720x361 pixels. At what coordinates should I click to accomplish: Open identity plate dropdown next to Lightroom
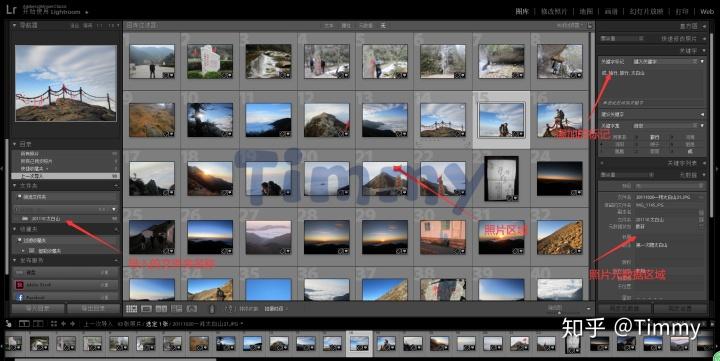pyautogui.click(x=87, y=12)
